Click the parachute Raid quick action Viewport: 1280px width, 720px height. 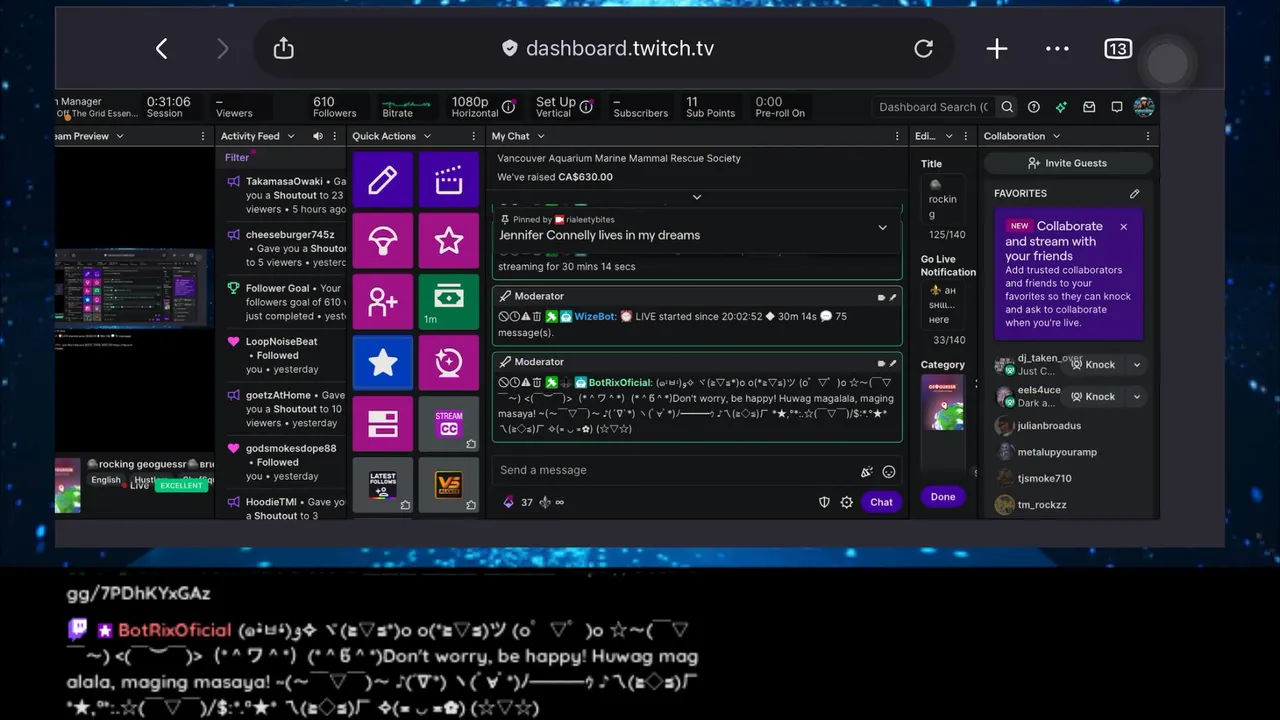[382, 241]
